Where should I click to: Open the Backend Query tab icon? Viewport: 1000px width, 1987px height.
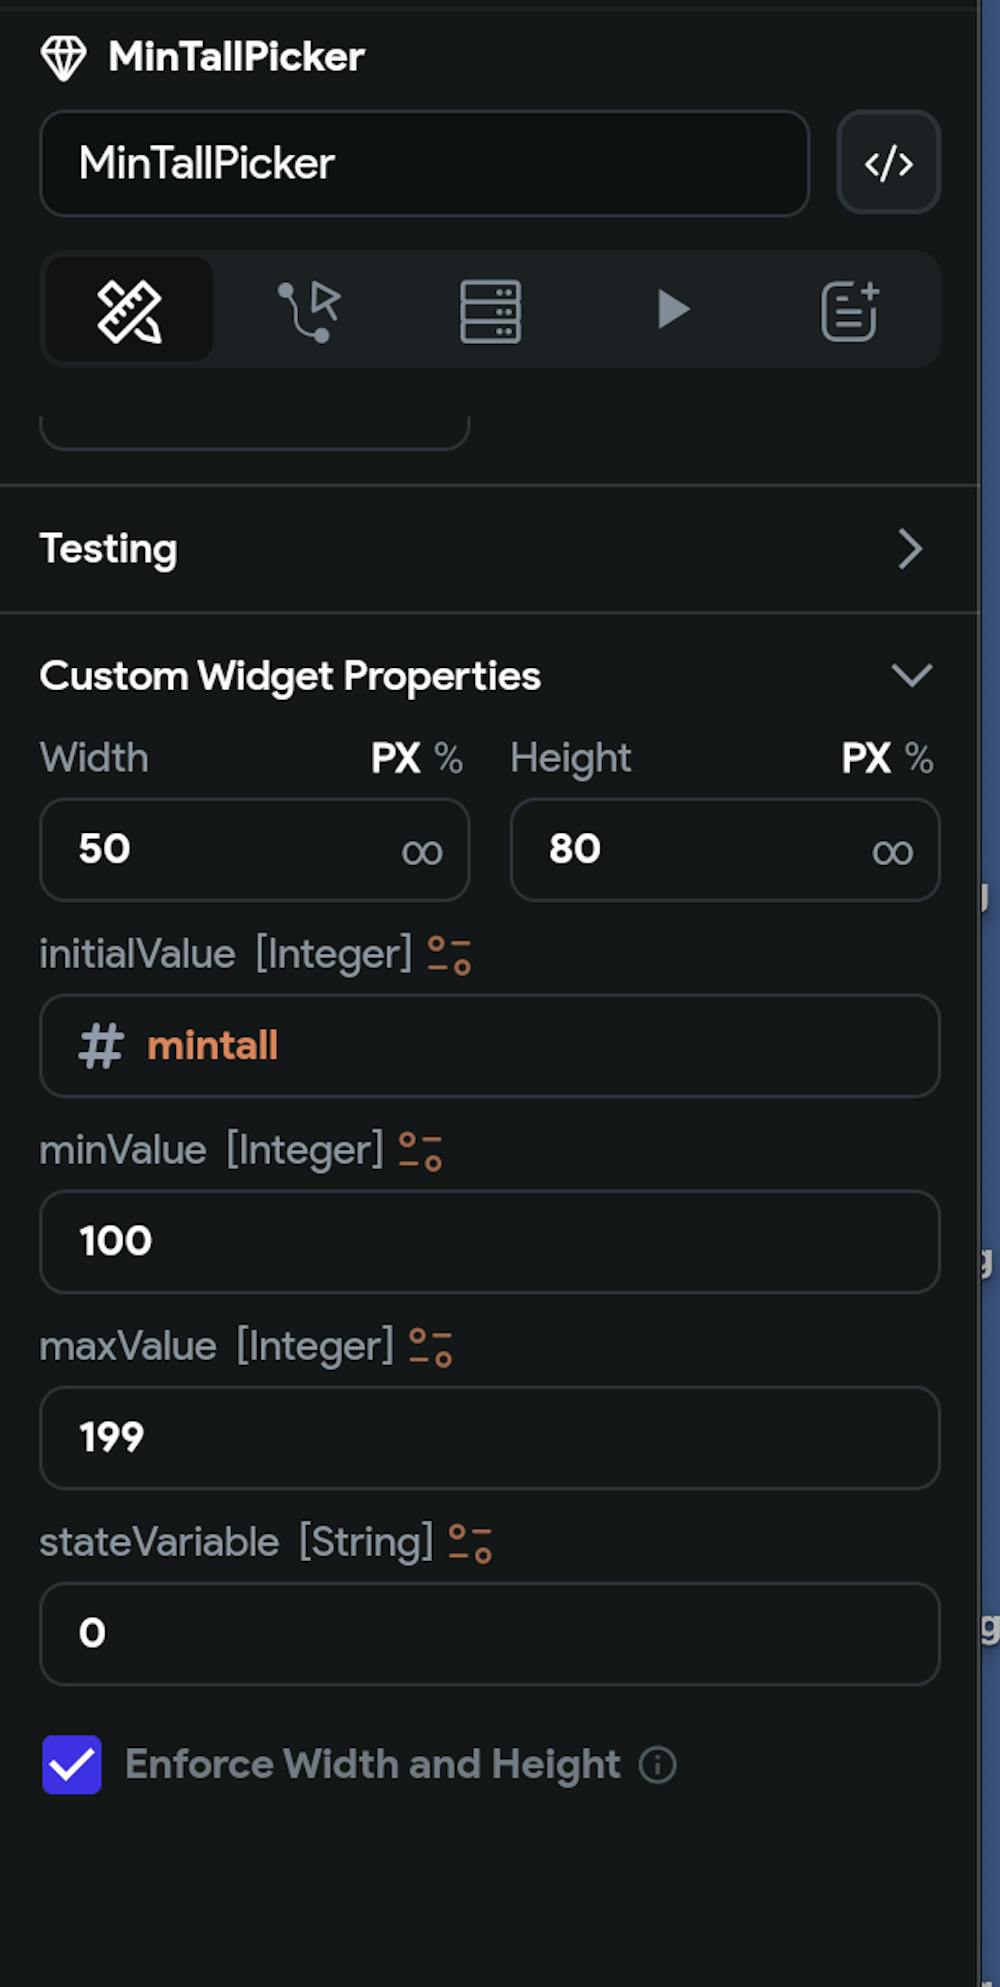pos(490,310)
